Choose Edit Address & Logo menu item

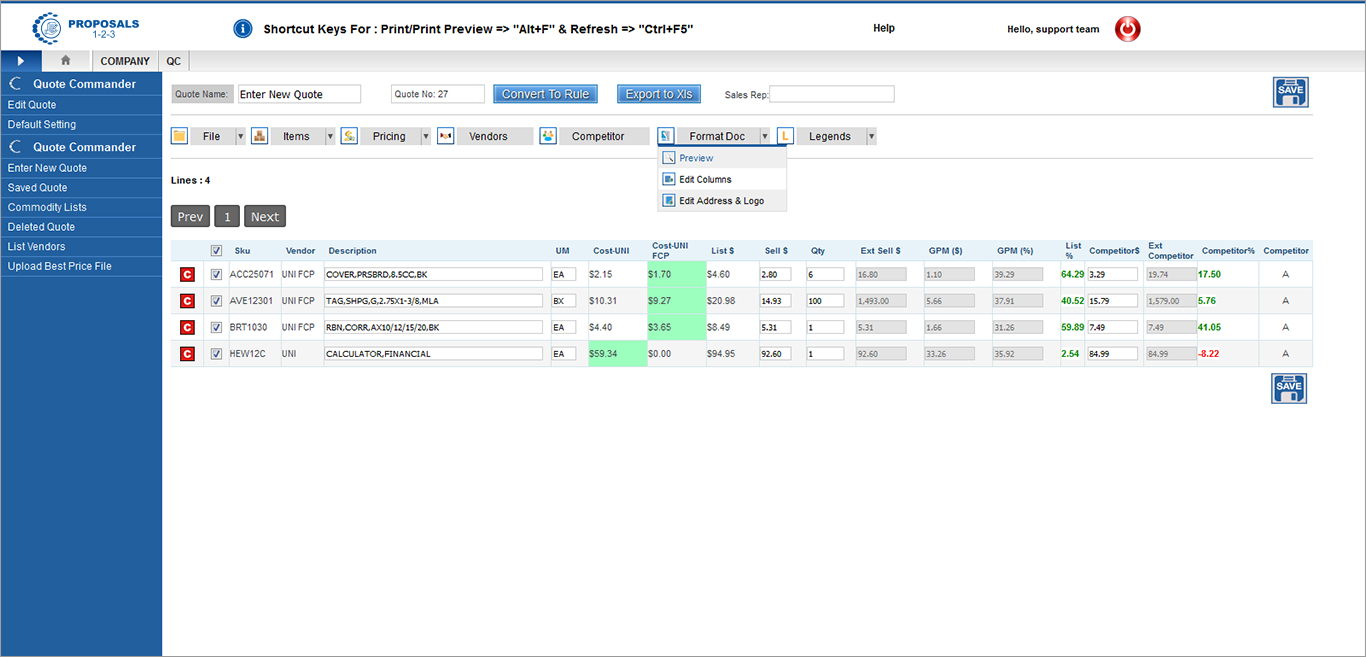point(721,201)
